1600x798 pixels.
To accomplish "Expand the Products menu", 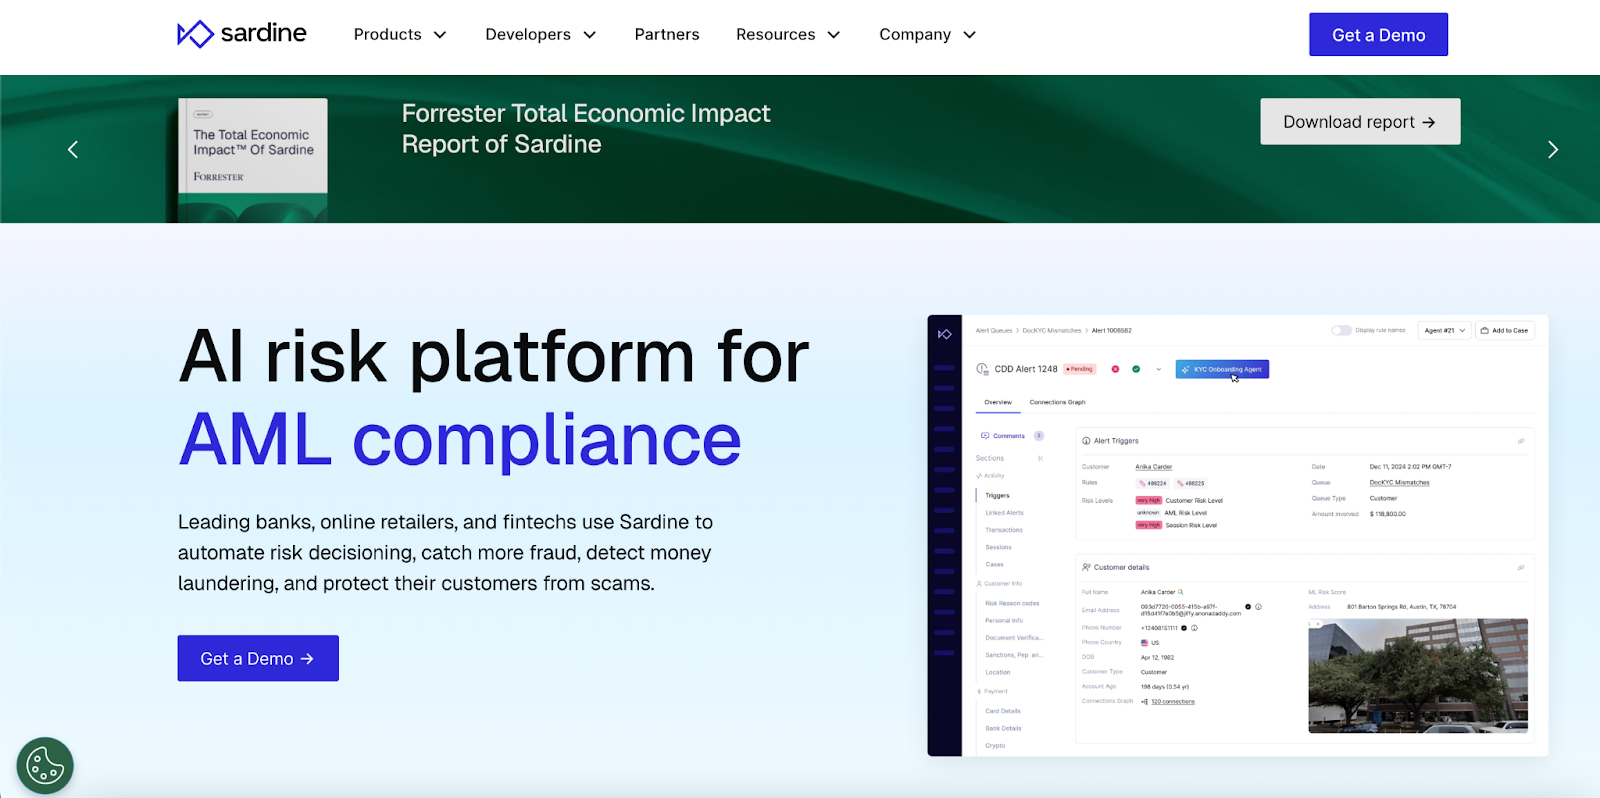I will click(x=400, y=34).
